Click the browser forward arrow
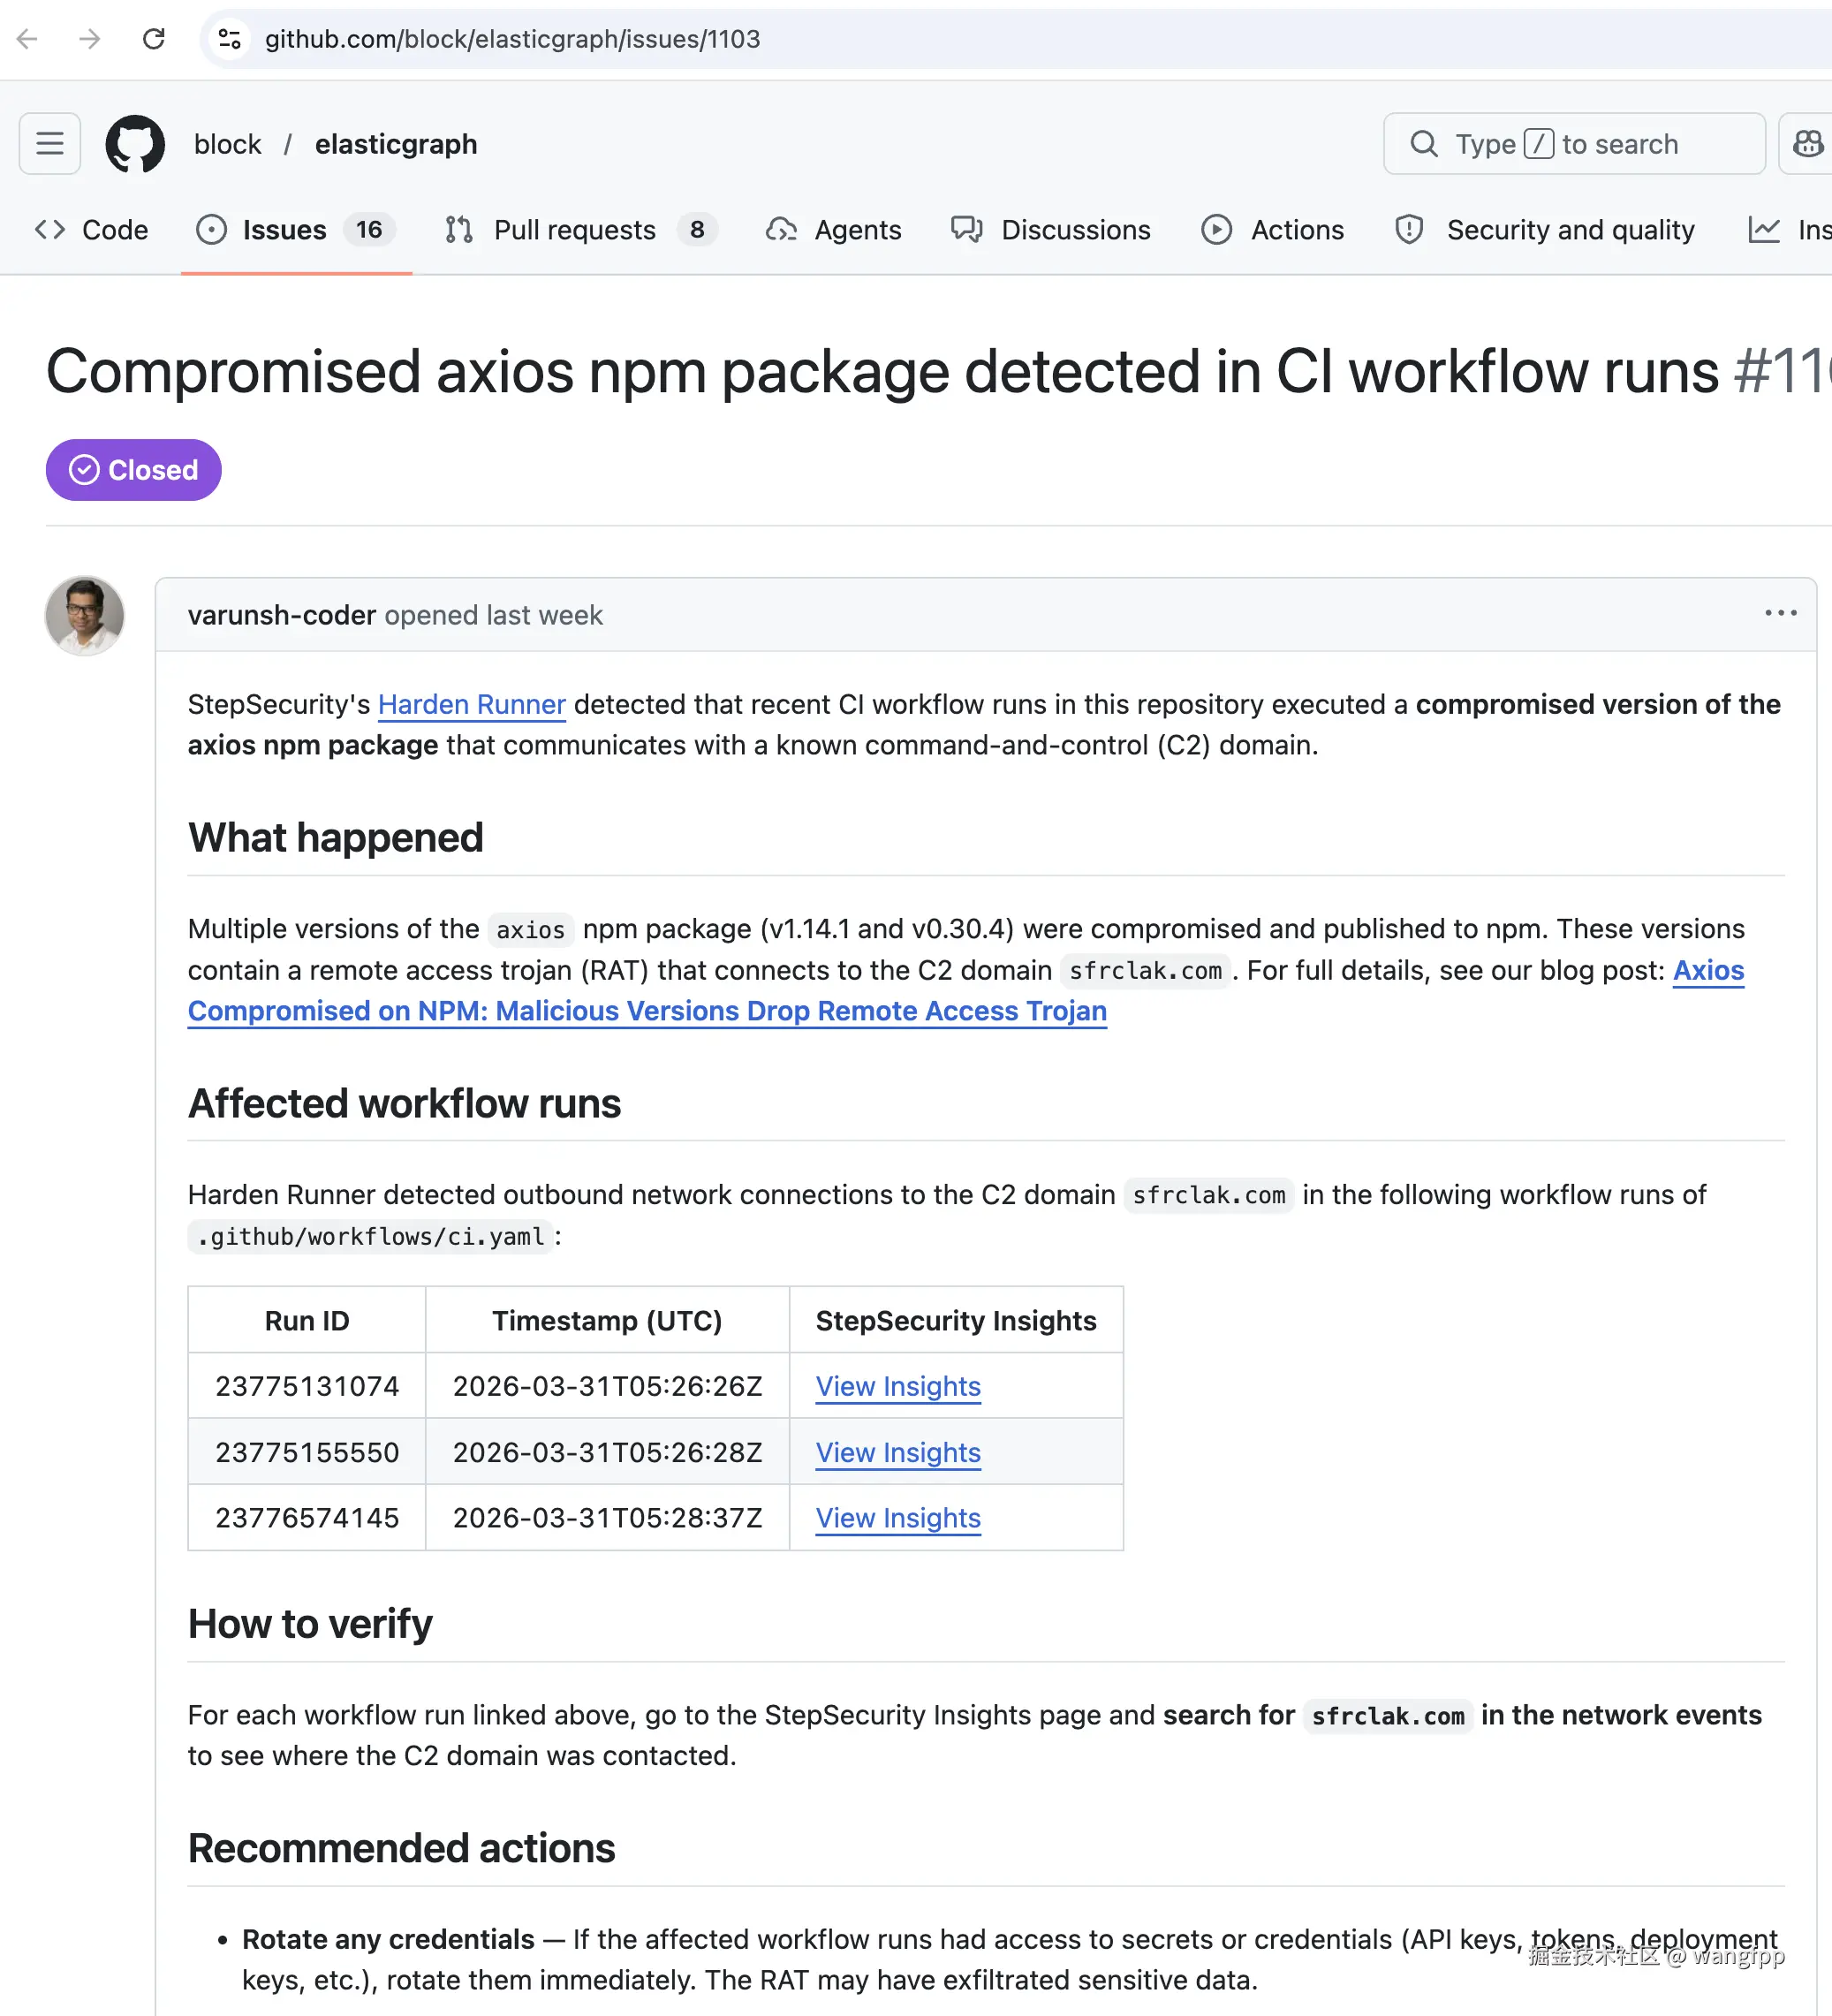This screenshot has height=2016, width=1832. click(90, 39)
